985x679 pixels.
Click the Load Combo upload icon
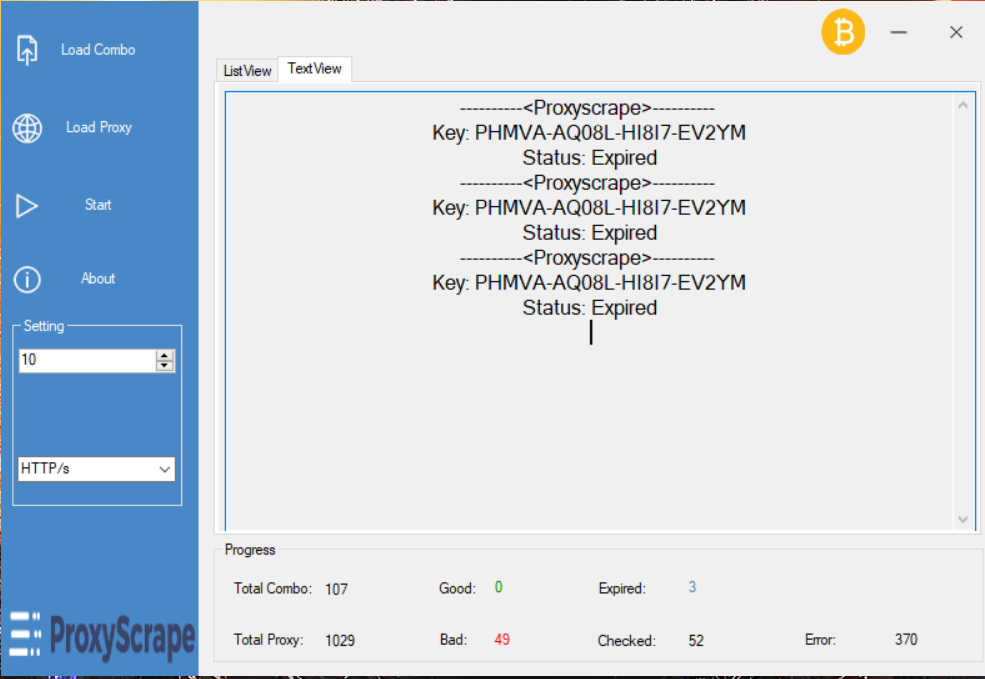(x=27, y=50)
